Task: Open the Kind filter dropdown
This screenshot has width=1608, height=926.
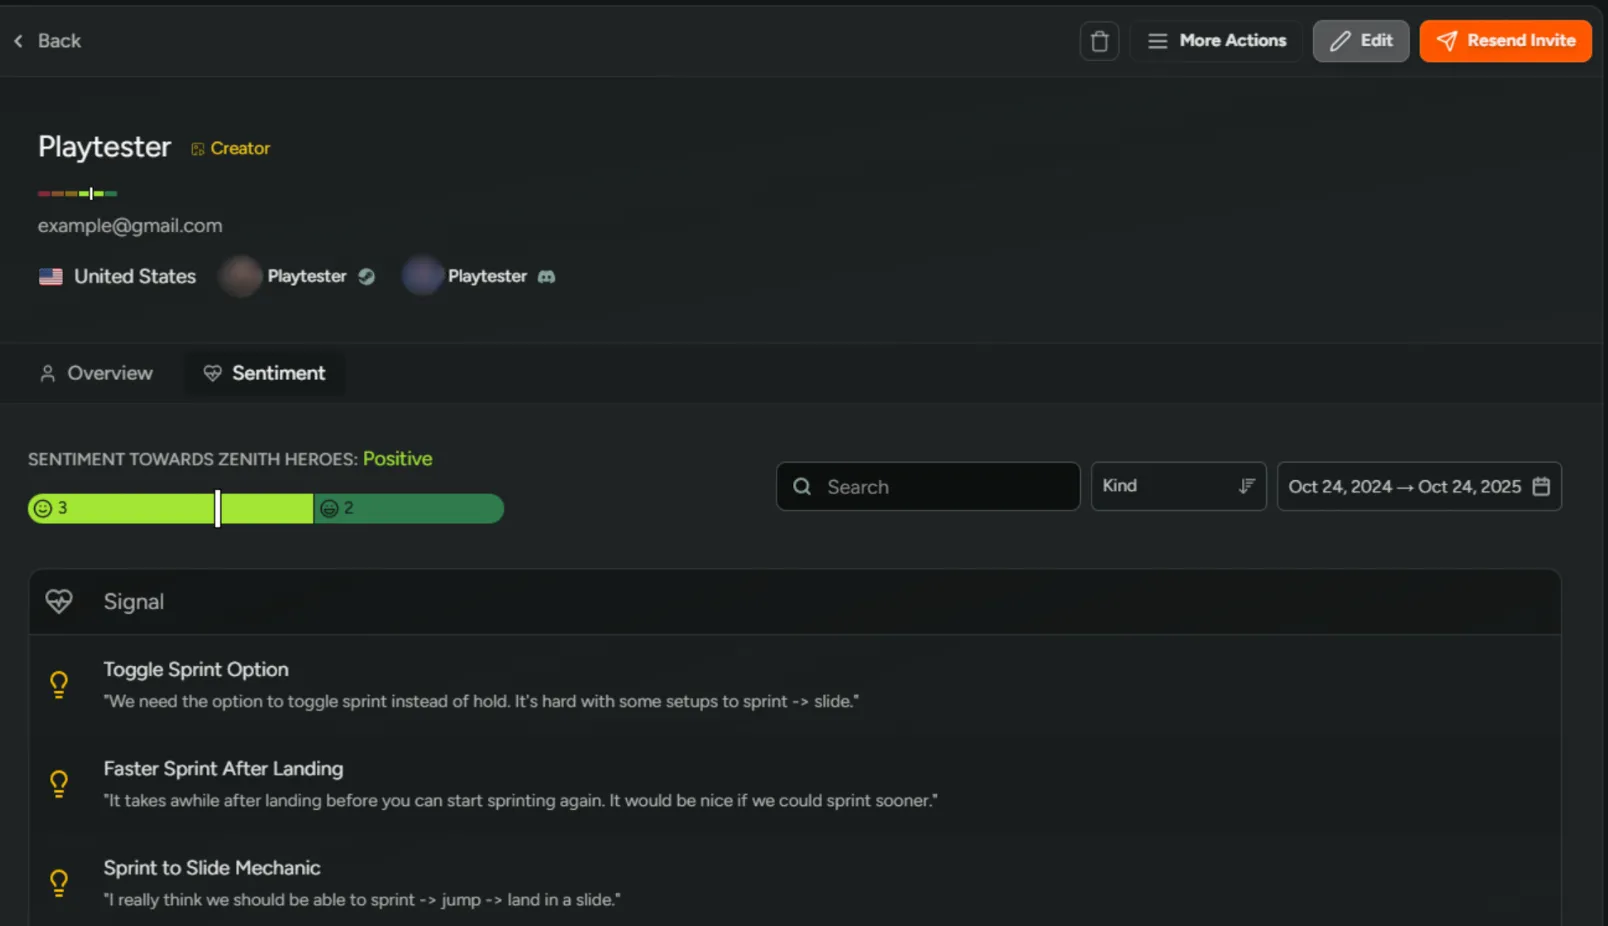Action: point(1178,486)
